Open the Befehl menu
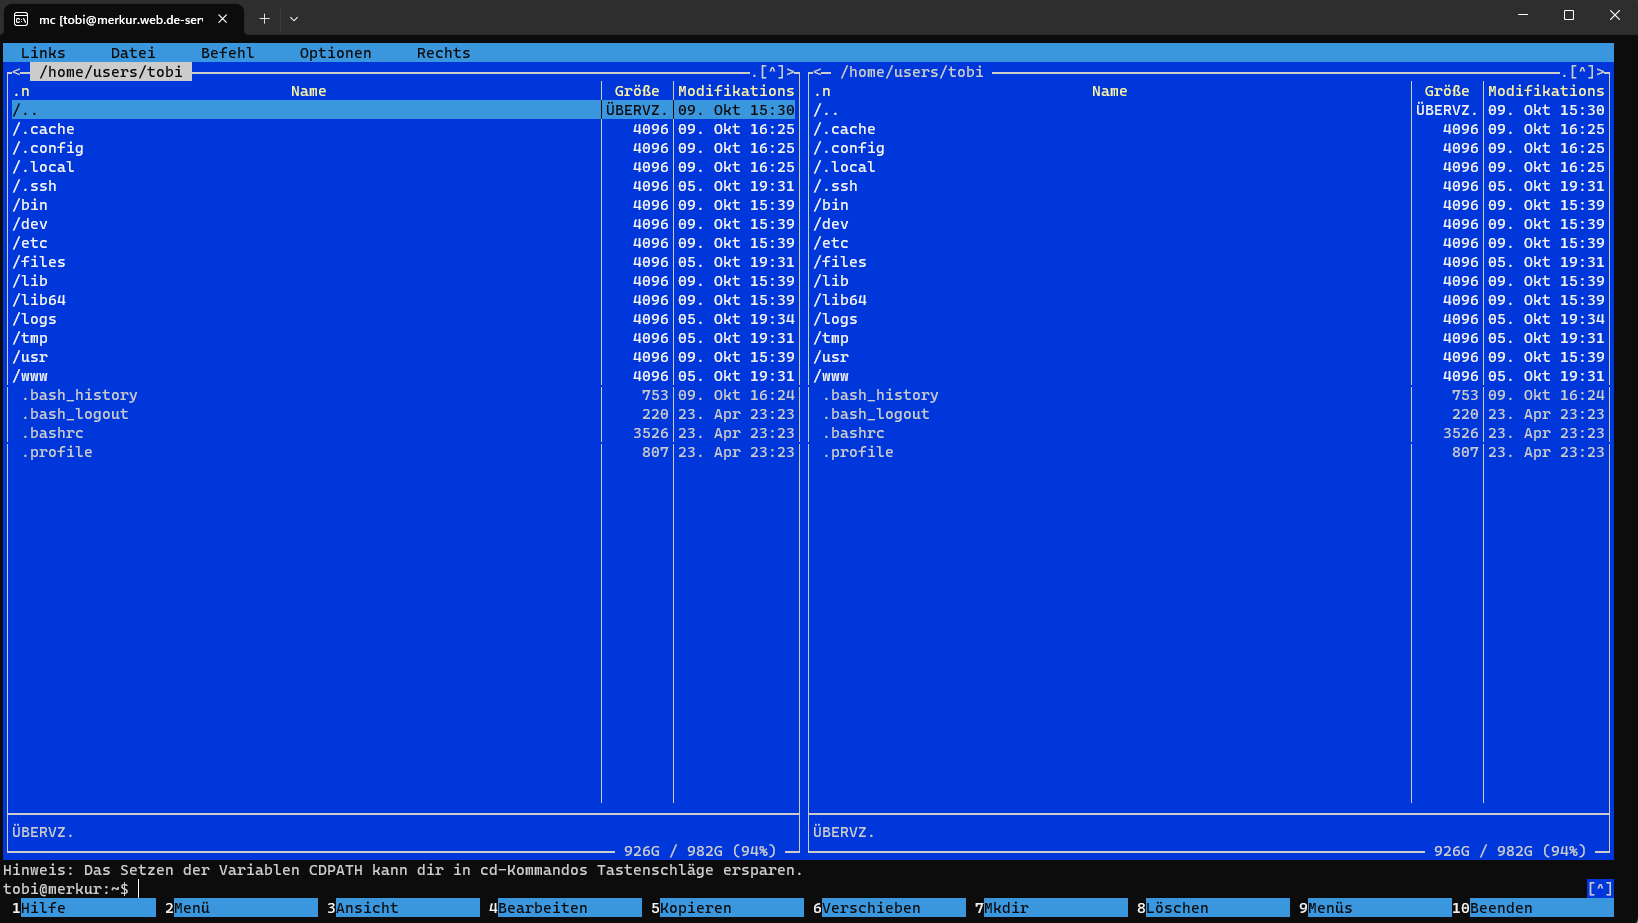The height and width of the screenshot is (923, 1638). click(227, 53)
